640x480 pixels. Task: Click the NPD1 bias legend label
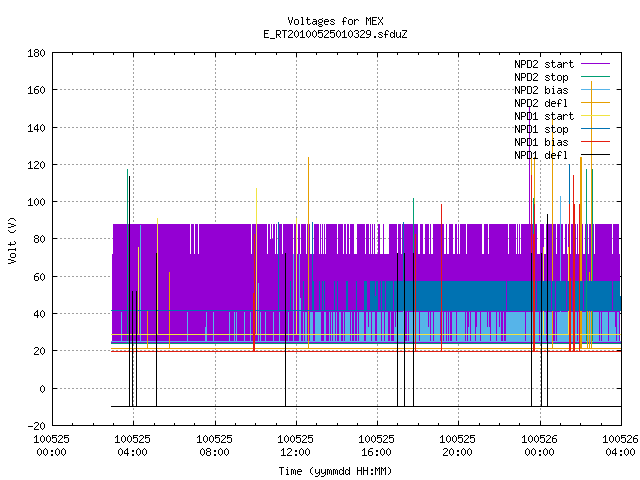tap(541, 142)
